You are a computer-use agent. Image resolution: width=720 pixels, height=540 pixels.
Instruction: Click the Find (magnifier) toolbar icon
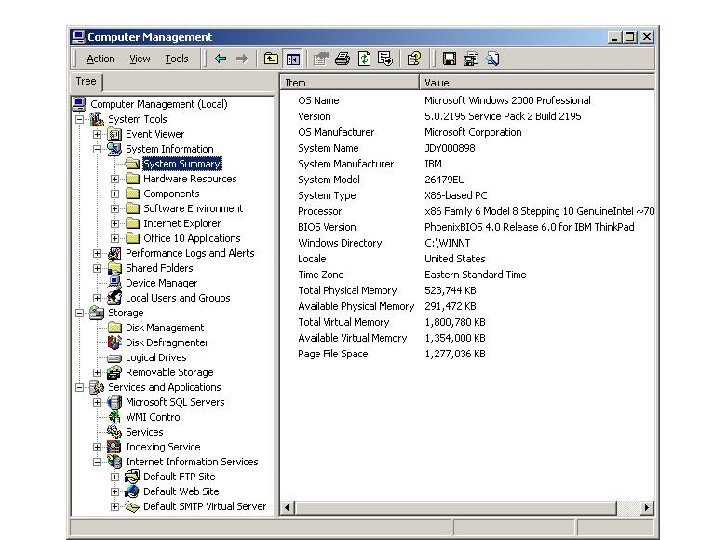pyautogui.click(x=493, y=59)
